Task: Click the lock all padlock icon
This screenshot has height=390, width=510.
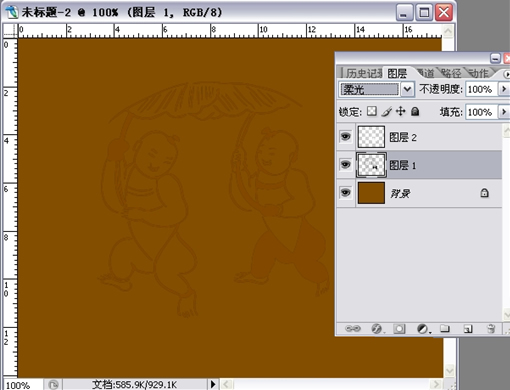Action: [x=415, y=111]
